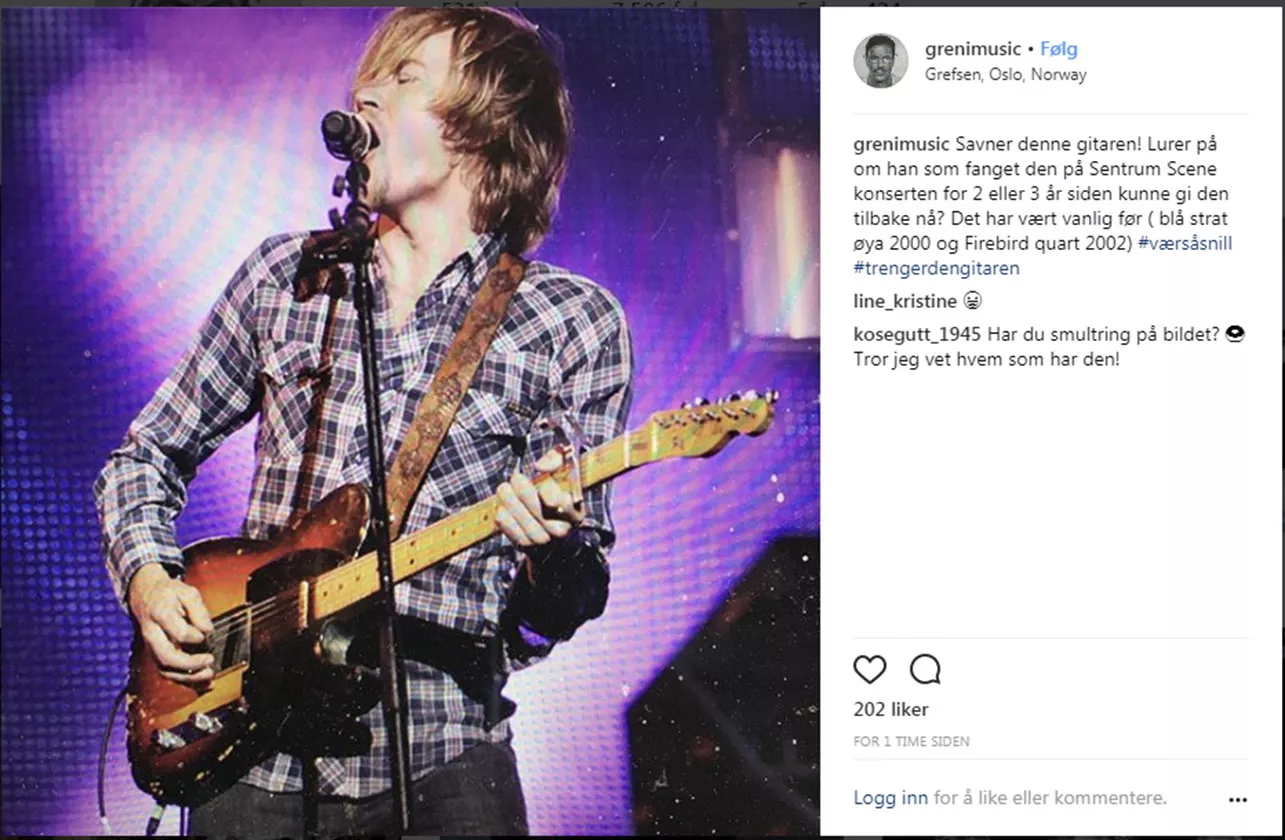Screen dimensions: 1285x840
Task: Click the Følg button to follow grenimusic
Action: click(1057, 48)
